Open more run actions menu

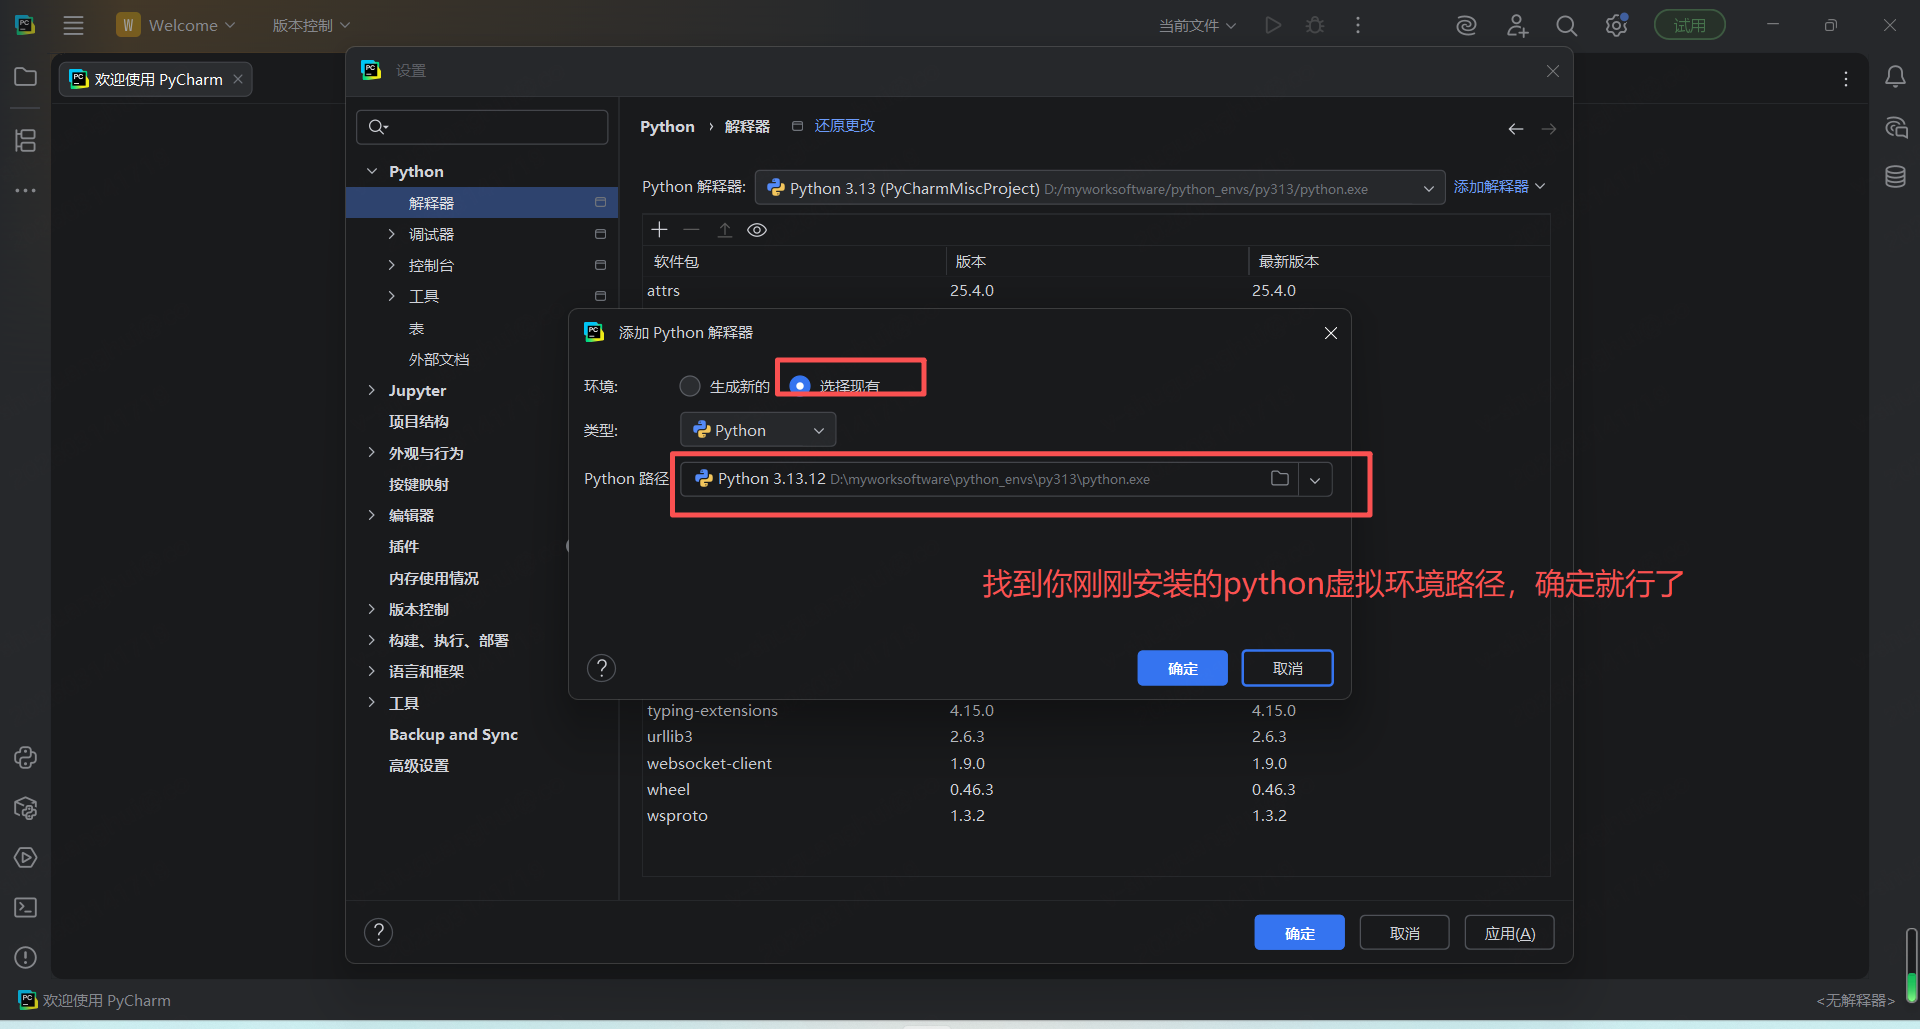(x=1358, y=25)
